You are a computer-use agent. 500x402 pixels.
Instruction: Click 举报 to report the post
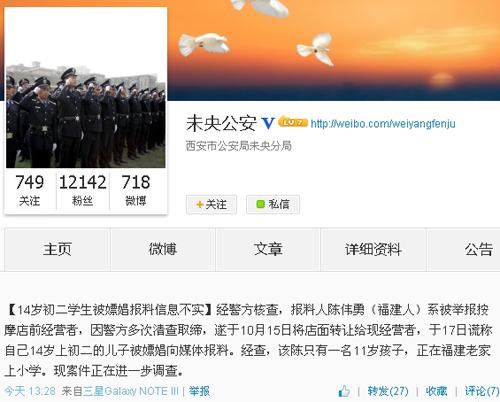pyautogui.click(x=199, y=391)
